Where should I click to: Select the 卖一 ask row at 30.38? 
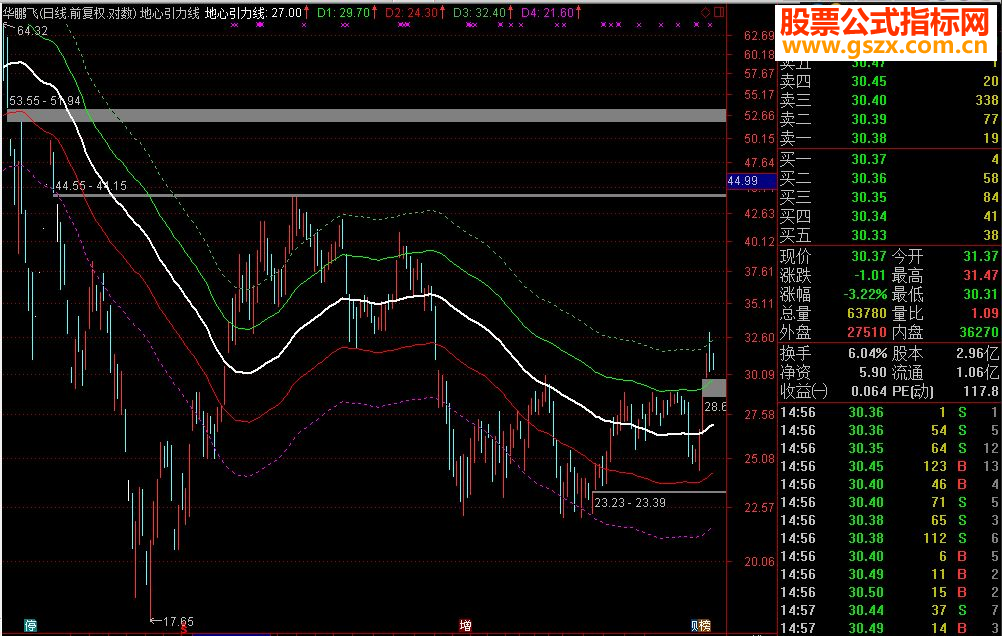[888, 138]
